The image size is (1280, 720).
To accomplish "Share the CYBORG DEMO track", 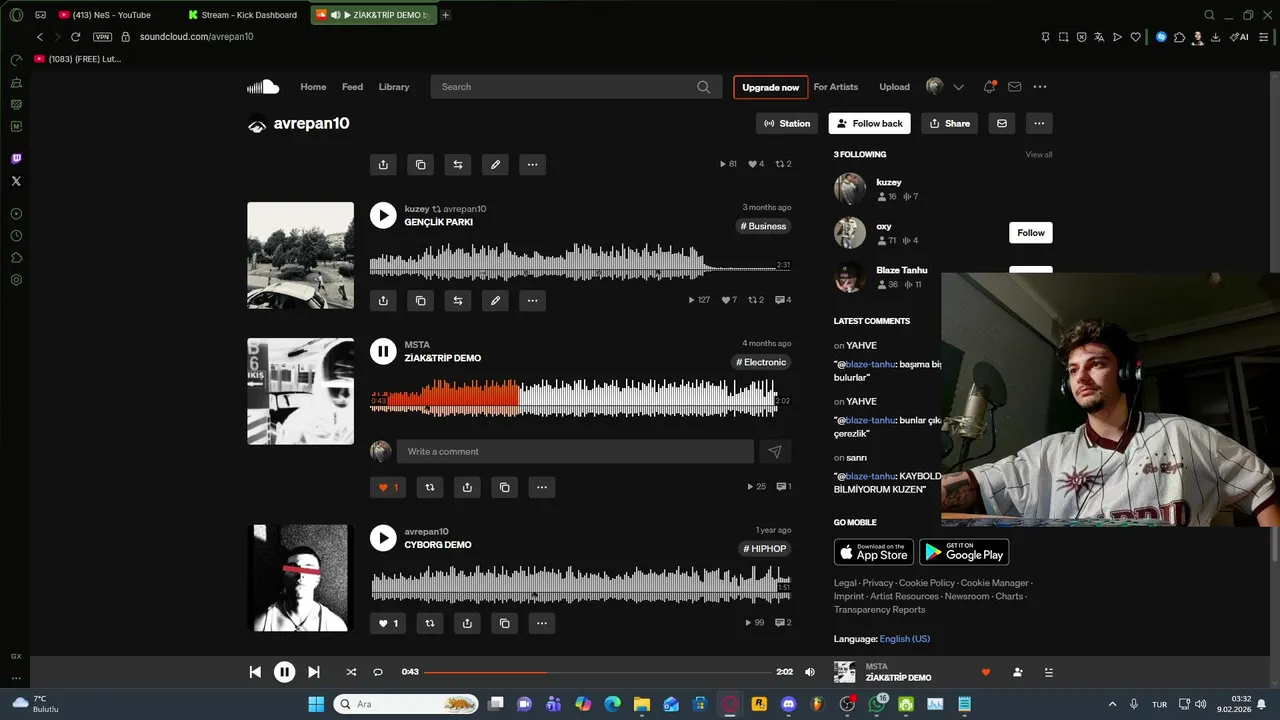I will click(467, 623).
